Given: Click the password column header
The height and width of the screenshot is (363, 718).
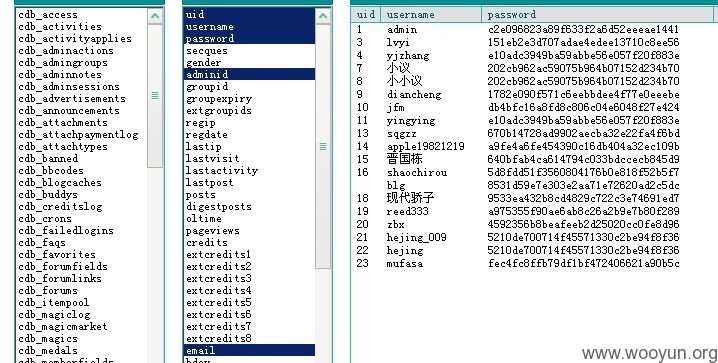Looking at the screenshot, I should pos(597,15).
